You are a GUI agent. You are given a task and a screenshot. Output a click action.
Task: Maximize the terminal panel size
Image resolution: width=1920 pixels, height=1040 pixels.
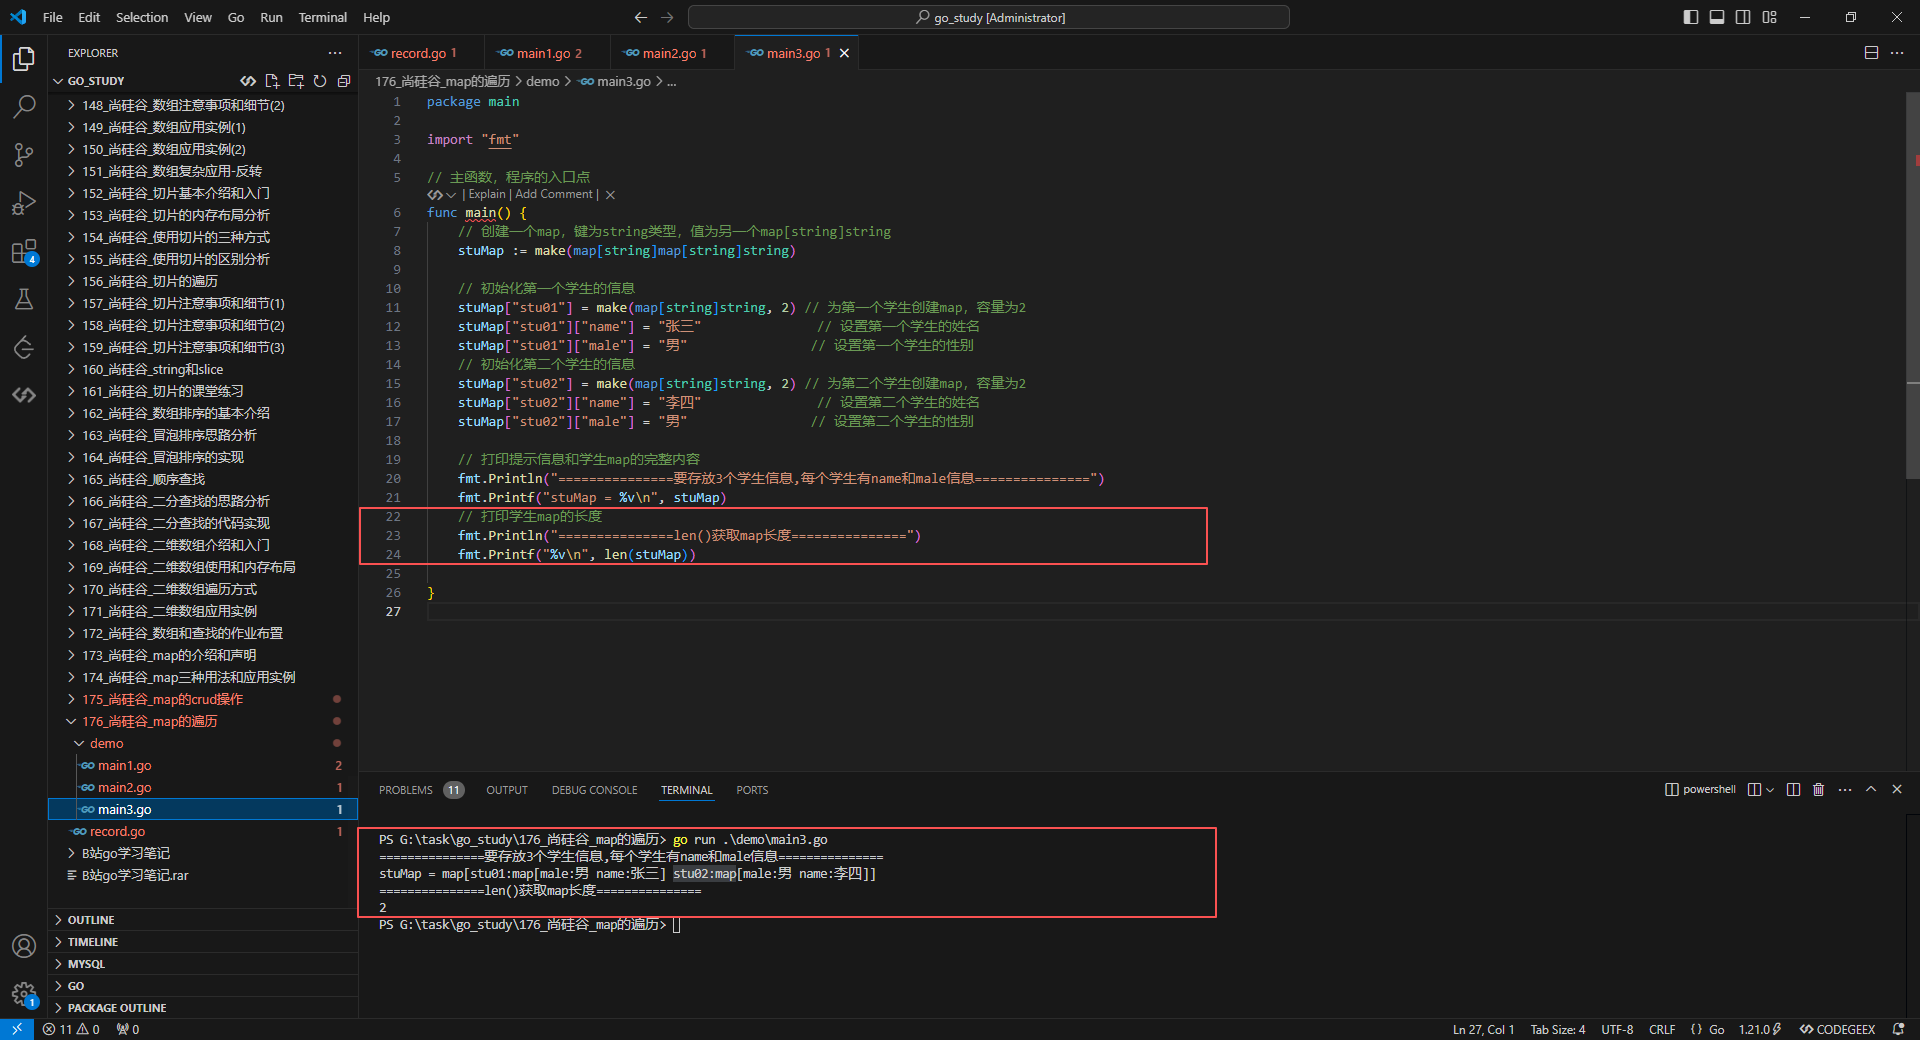click(x=1871, y=790)
